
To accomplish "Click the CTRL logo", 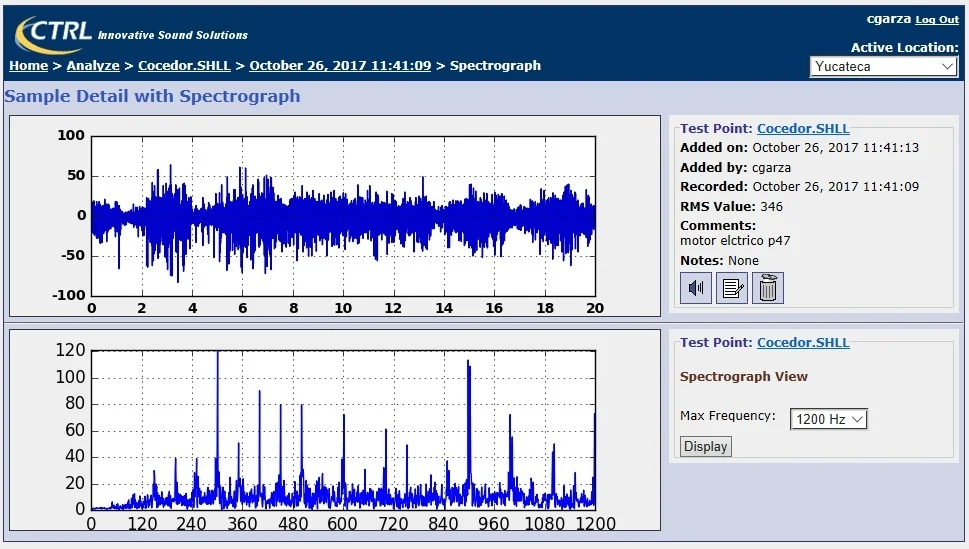I will (x=53, y=33).
